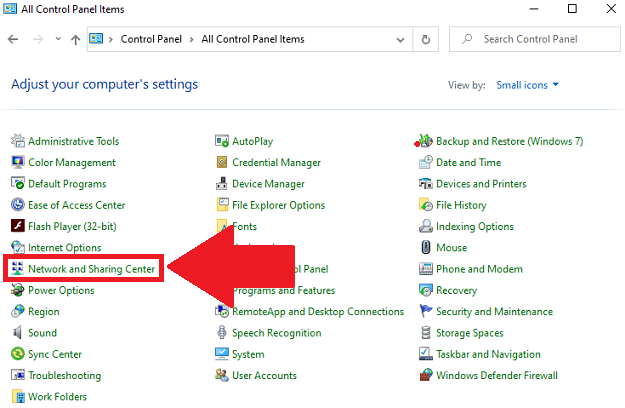Open the Power Options link

[61, 291]
